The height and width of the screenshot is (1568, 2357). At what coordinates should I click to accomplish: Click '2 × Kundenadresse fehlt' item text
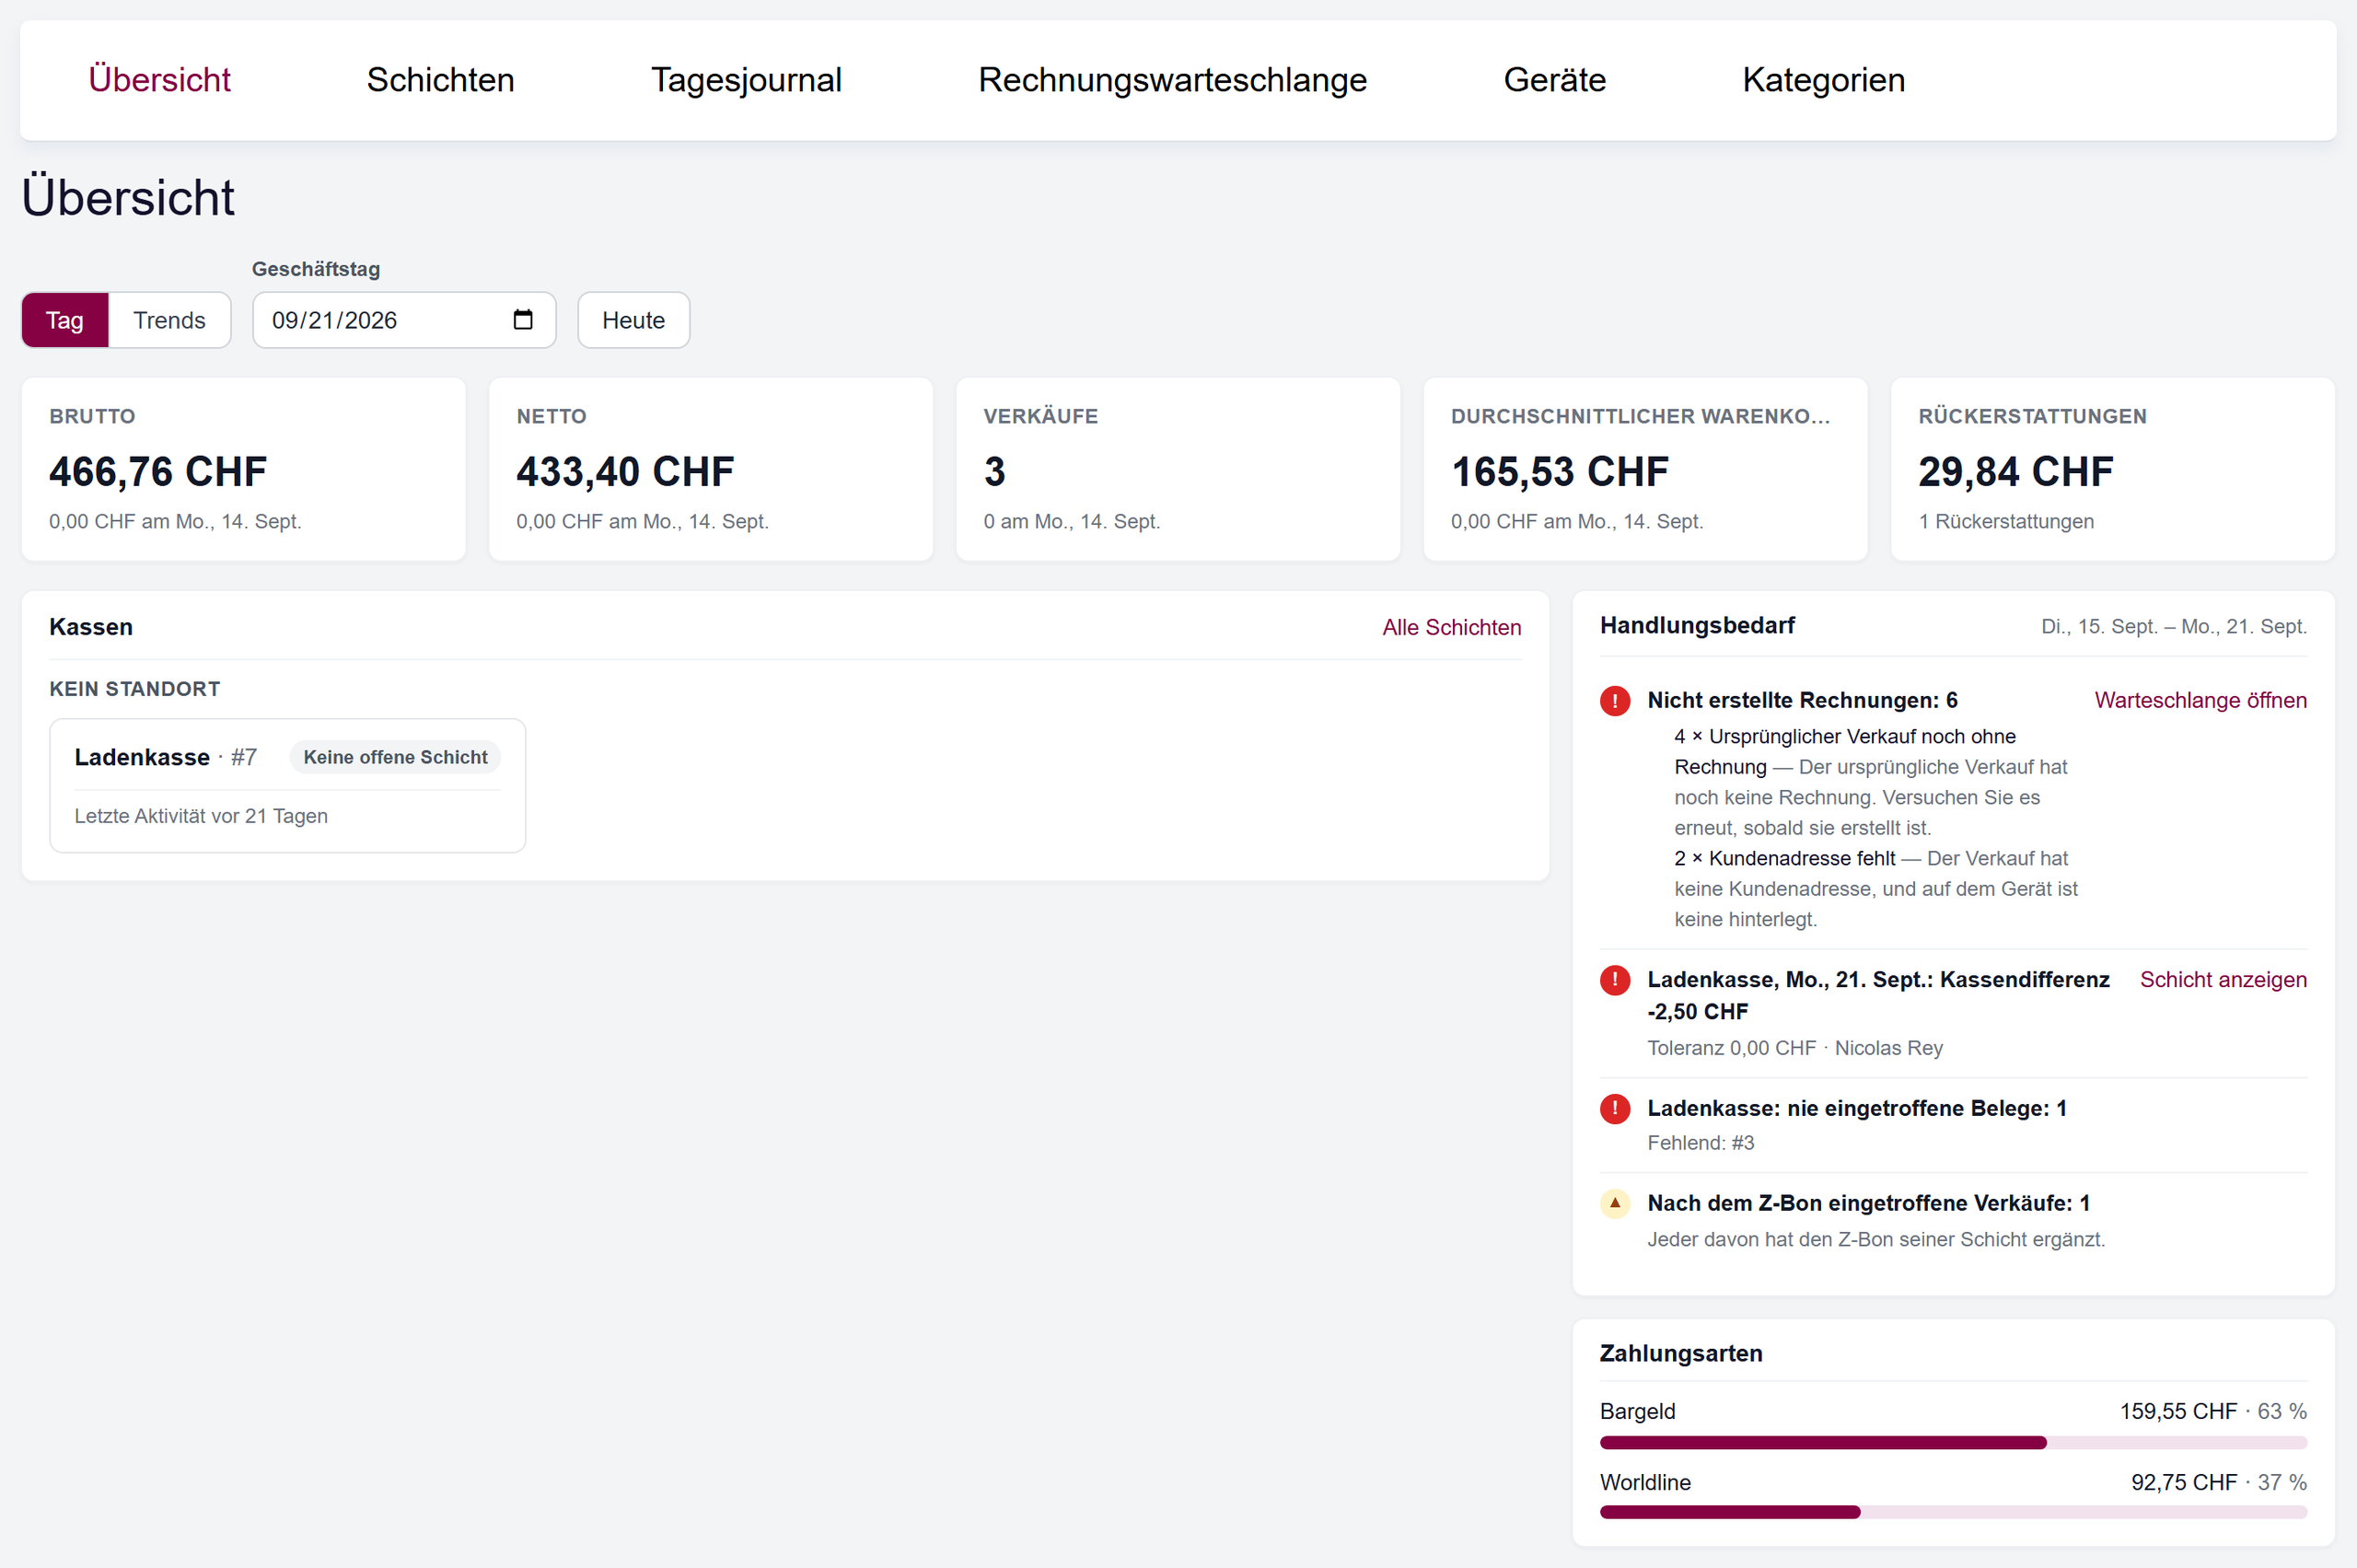point(1784,859)
